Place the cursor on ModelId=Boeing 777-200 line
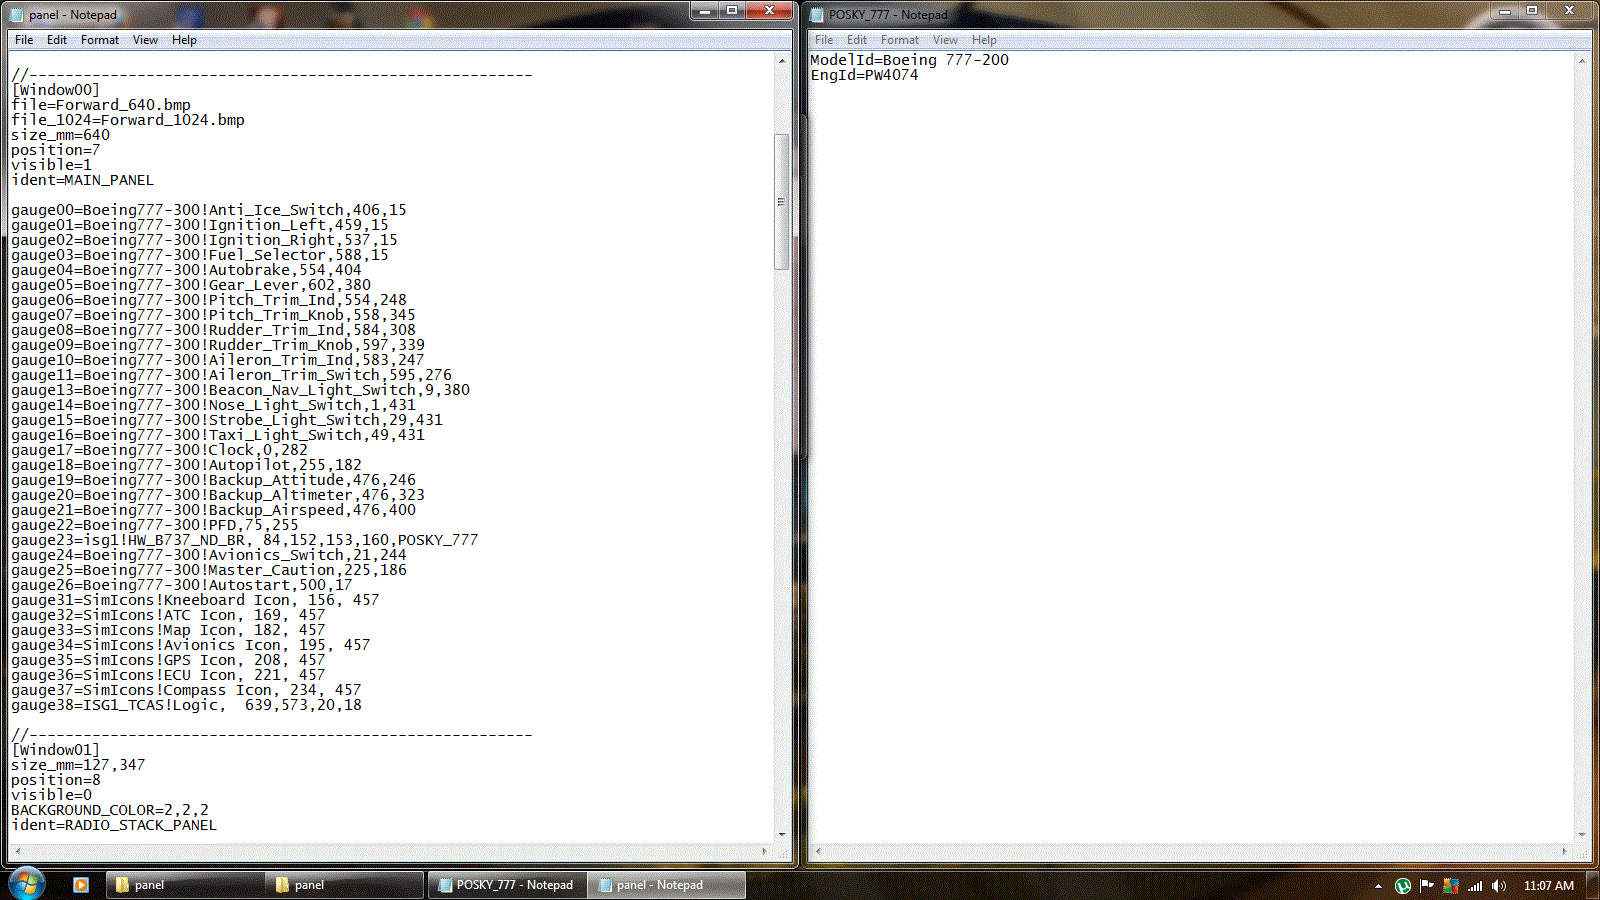Viewport: 1600px width, 900px height. point(909,60)
